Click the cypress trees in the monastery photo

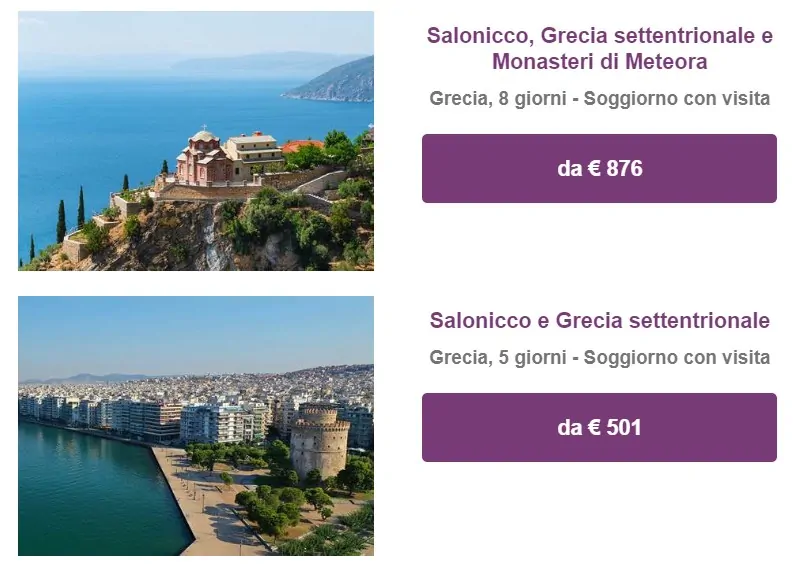[x=62, y=220]
